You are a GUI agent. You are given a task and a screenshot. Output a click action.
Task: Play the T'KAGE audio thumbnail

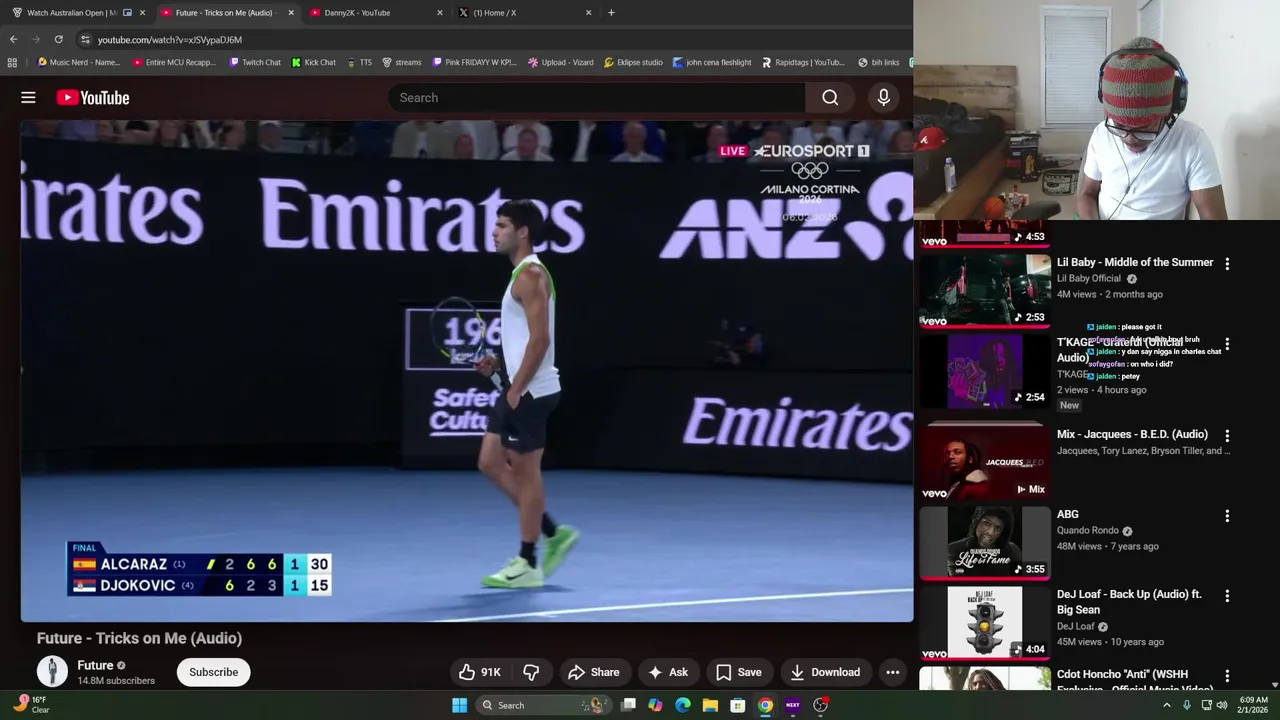(x=984, y=371)
